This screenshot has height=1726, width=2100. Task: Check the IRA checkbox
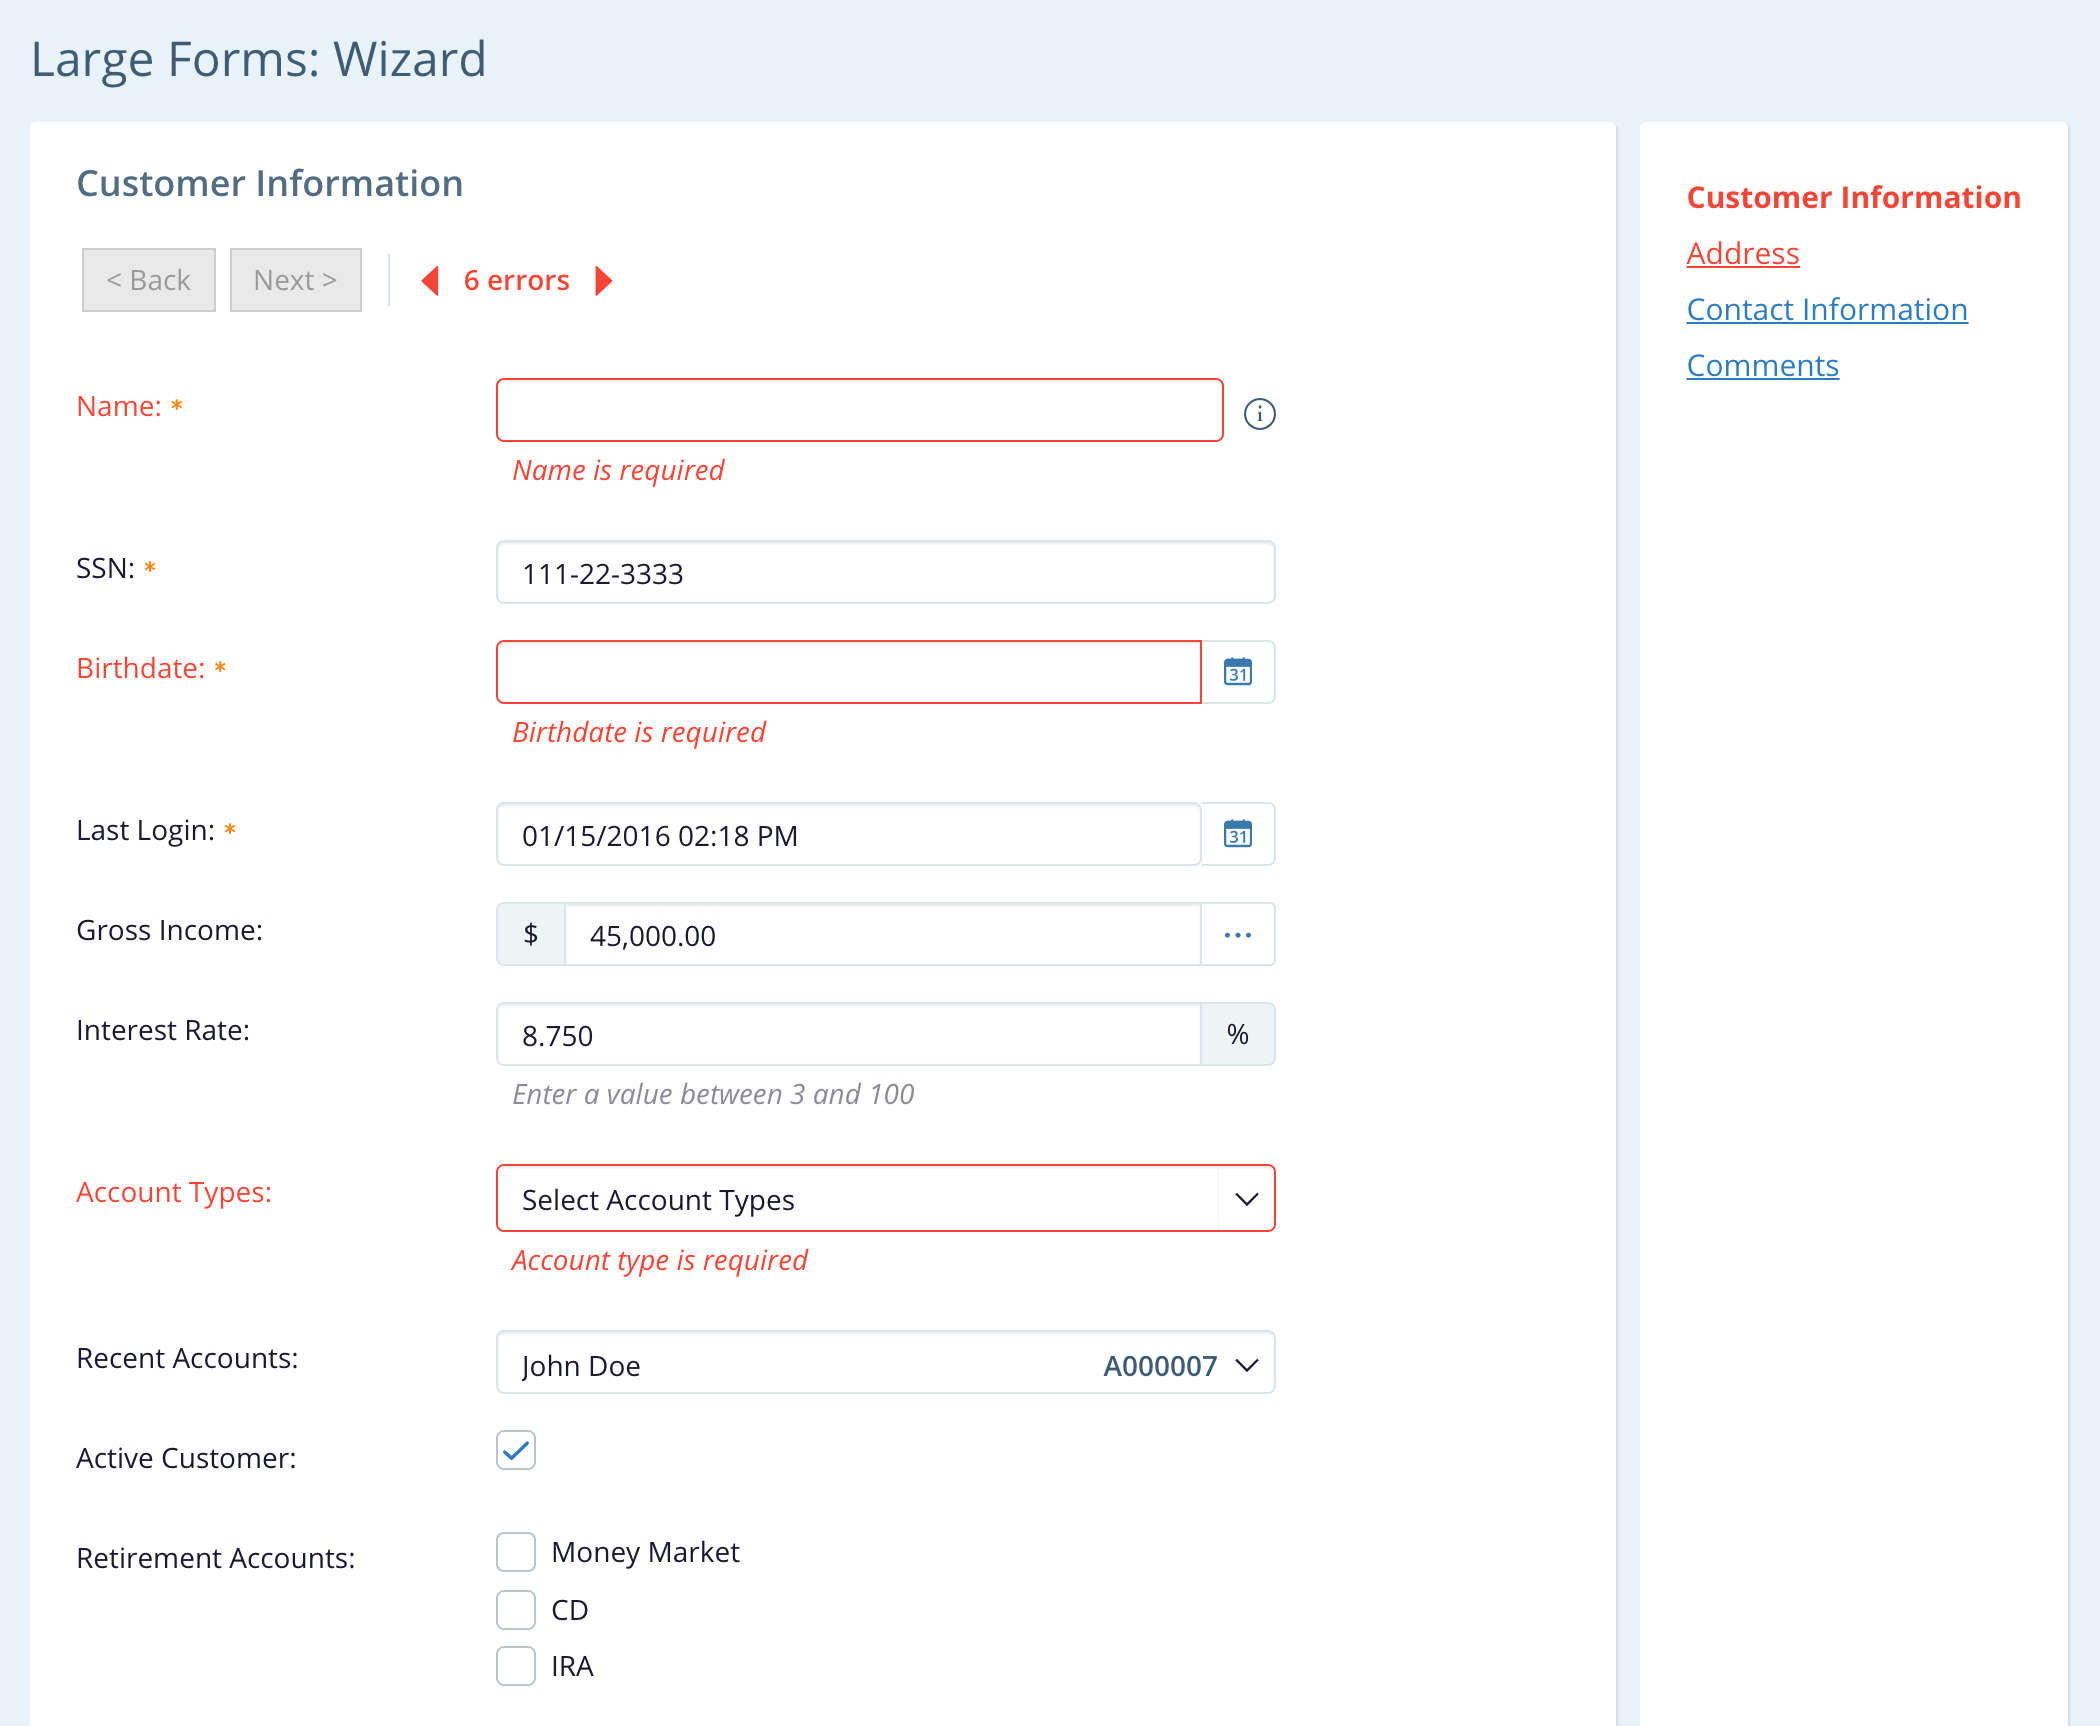pos(516,1666)
